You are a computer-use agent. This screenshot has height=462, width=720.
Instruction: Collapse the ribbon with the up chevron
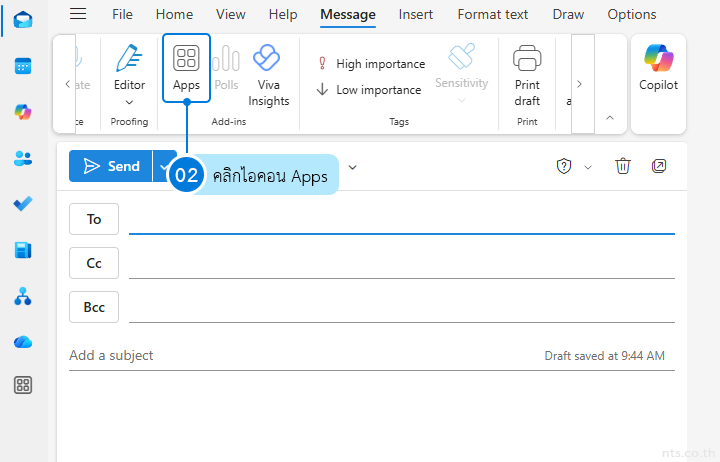610,118
